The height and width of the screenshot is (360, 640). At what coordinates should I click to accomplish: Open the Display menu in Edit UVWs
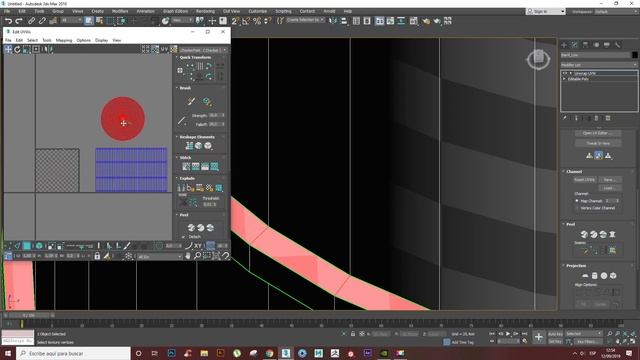101,40
